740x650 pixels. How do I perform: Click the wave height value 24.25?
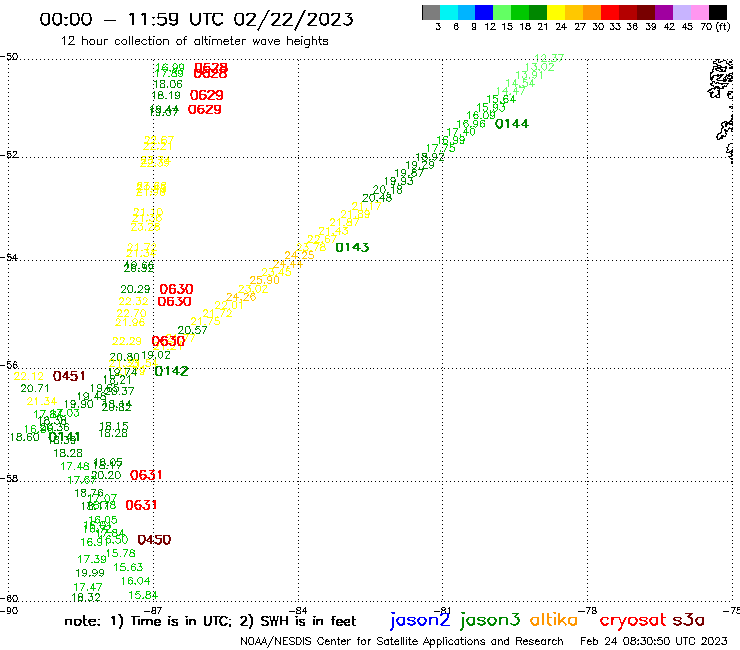[299, 255]
